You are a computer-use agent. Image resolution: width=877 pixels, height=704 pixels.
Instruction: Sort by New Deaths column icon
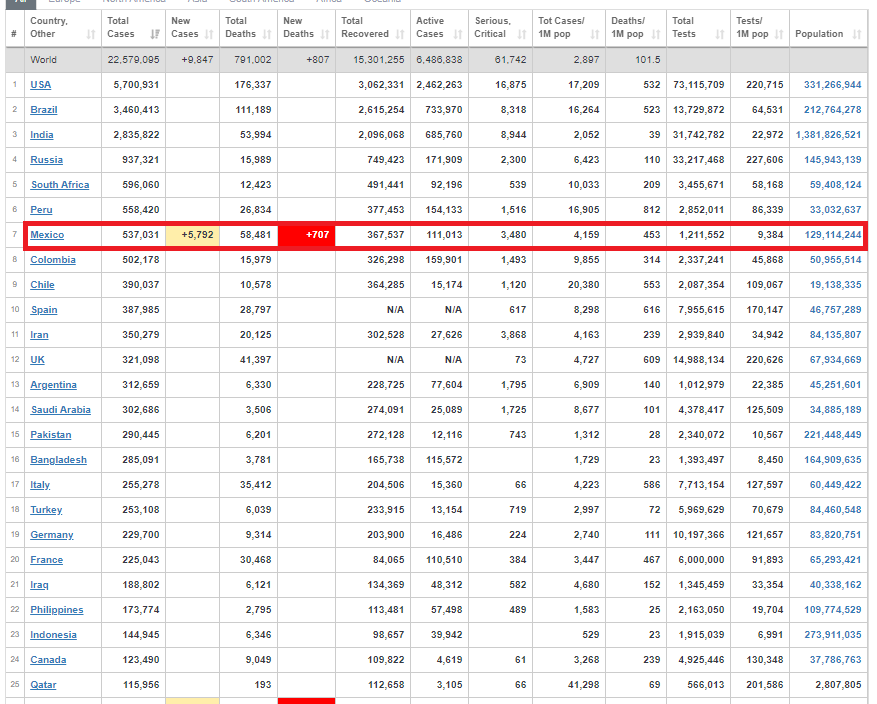325,35
